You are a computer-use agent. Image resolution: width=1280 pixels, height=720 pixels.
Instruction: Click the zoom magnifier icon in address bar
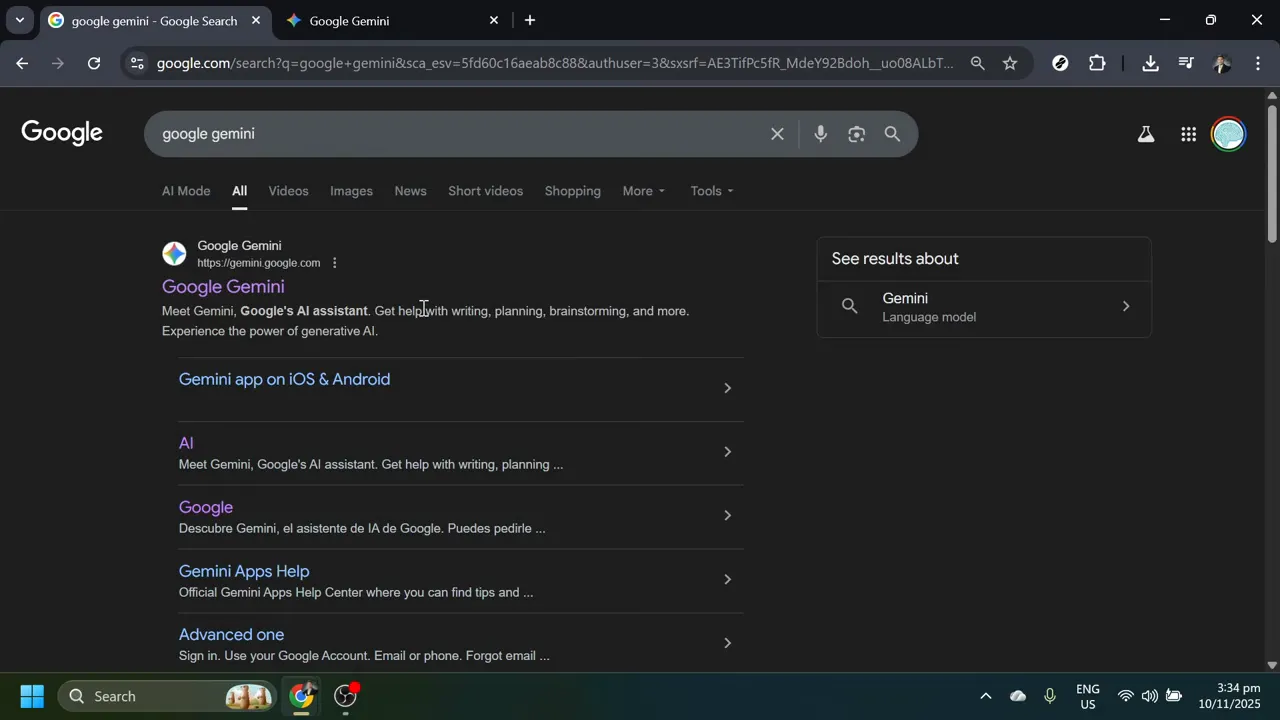[977, 63]
